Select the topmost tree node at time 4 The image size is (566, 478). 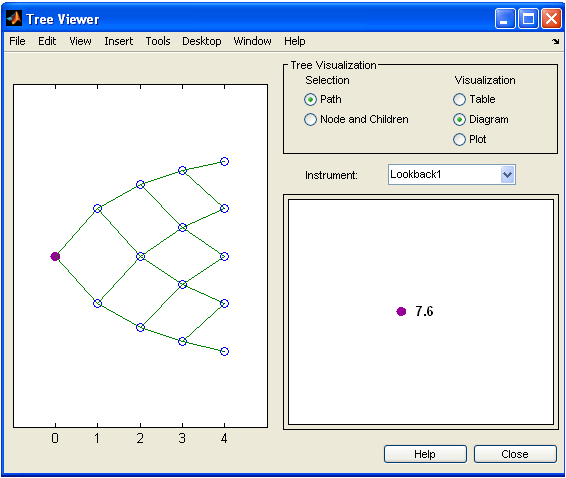click(225, 161)
